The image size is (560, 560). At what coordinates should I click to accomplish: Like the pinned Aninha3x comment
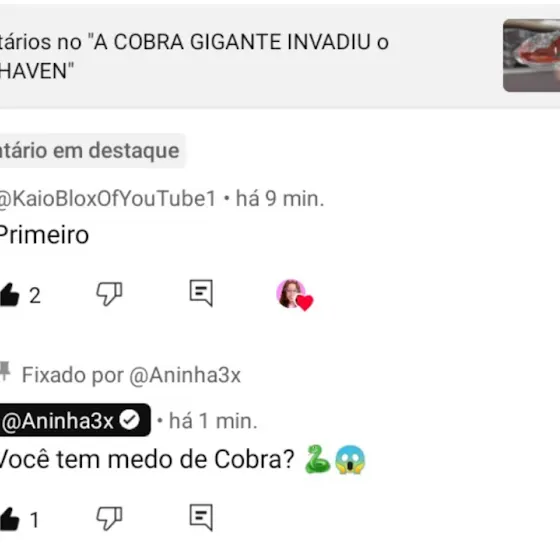(x=9, y=519)
